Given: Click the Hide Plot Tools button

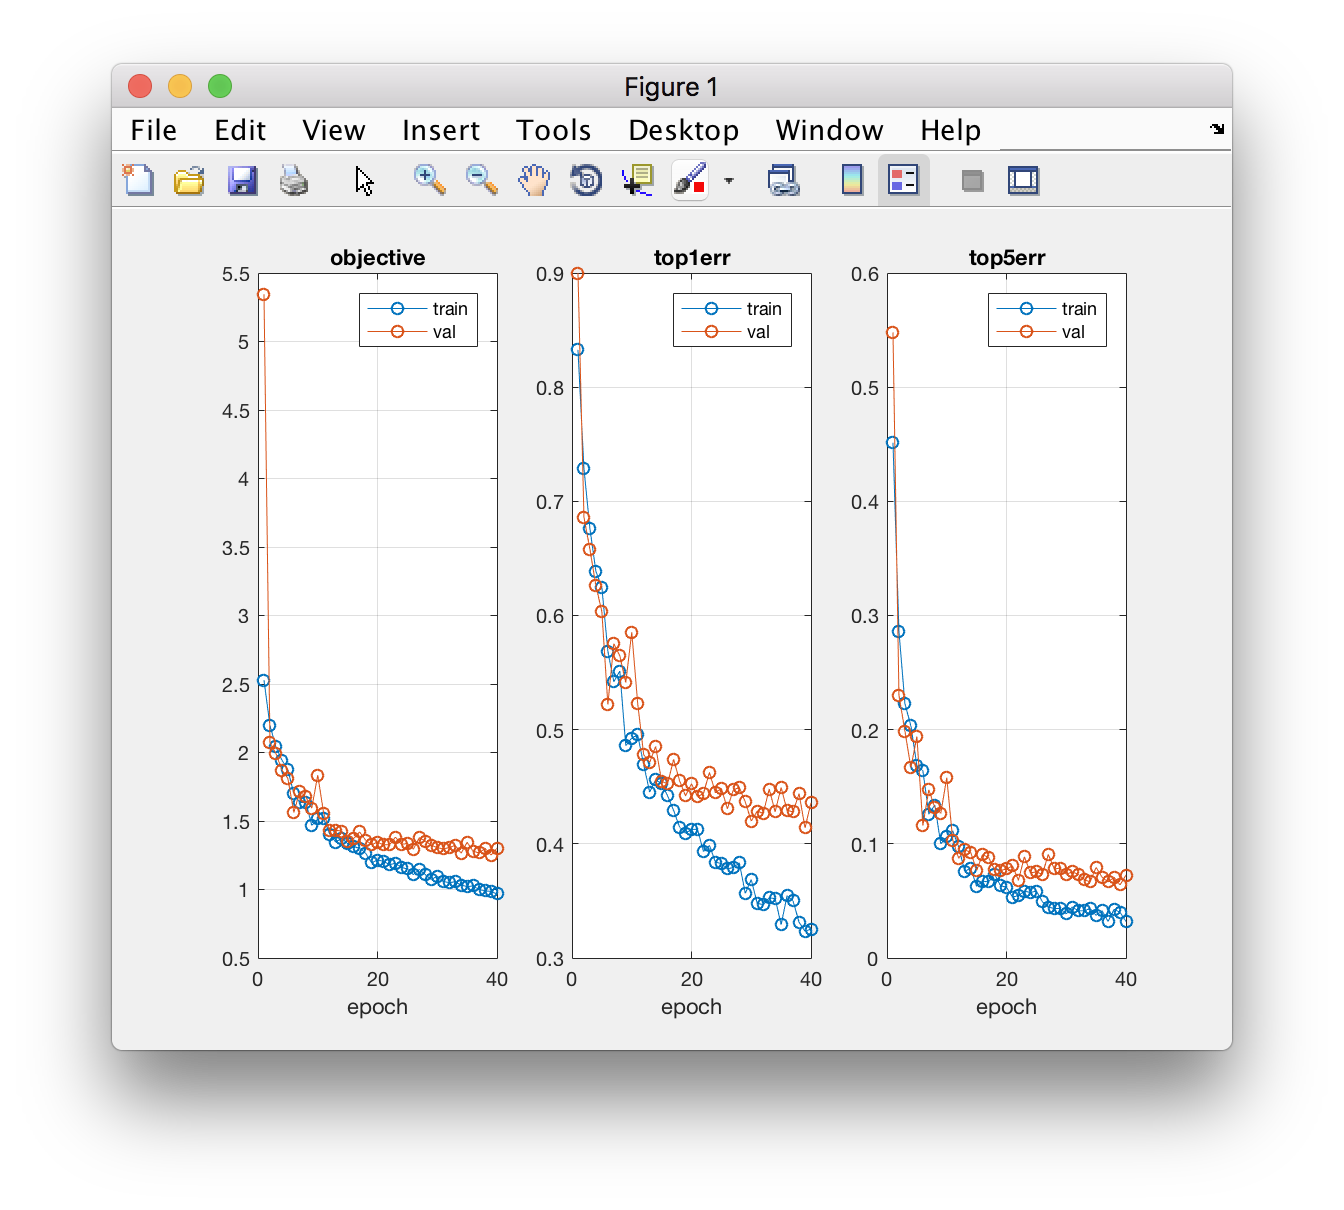Looking at the screenshot, I should pos(972,181).
